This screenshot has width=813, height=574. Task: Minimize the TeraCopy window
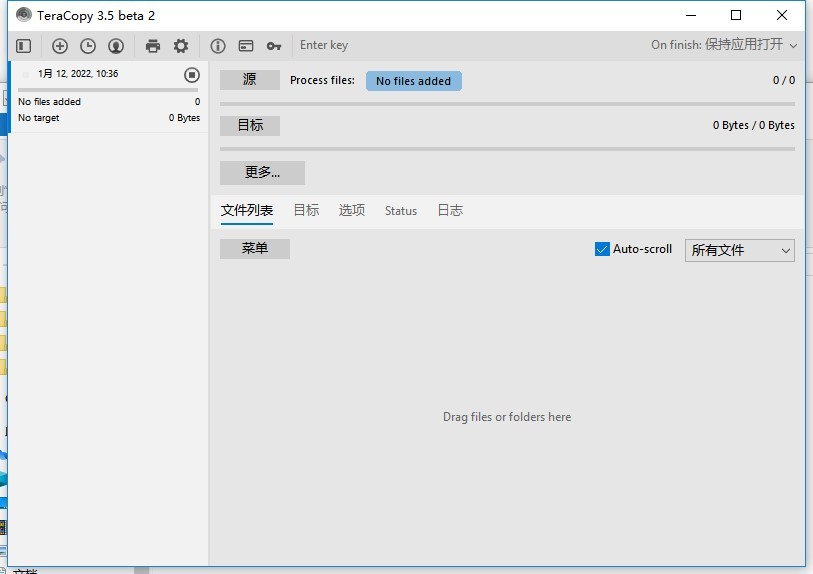tap(691, 16)
